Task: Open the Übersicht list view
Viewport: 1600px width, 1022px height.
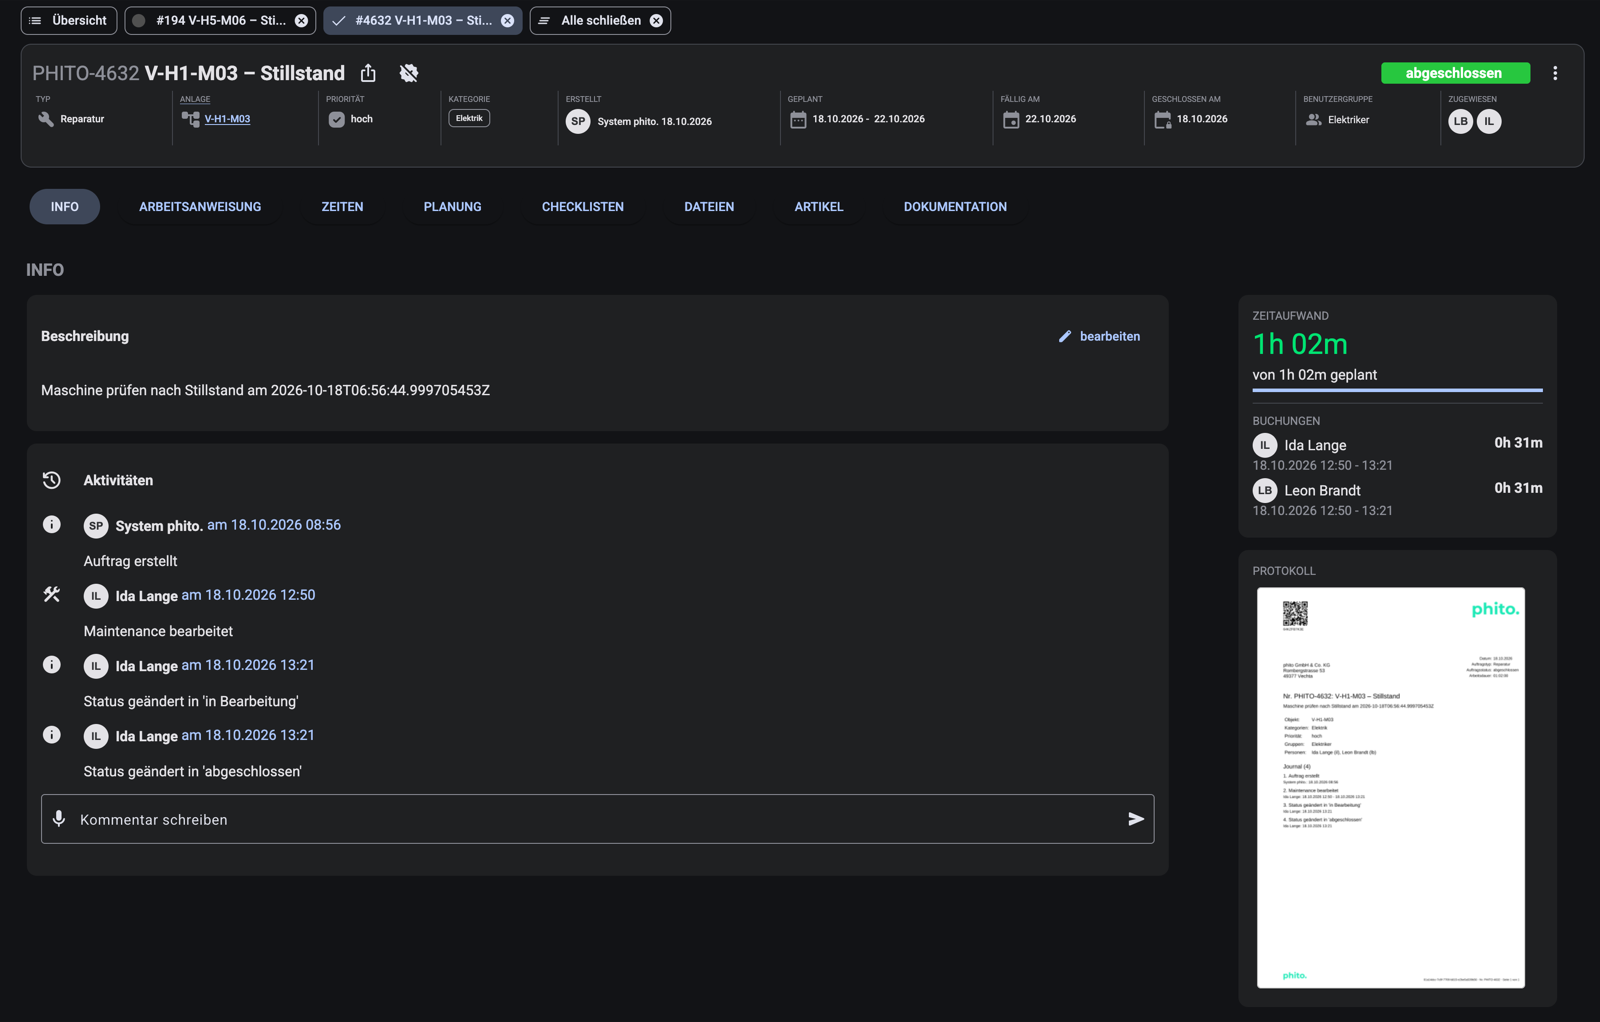Action: [69, 20]
